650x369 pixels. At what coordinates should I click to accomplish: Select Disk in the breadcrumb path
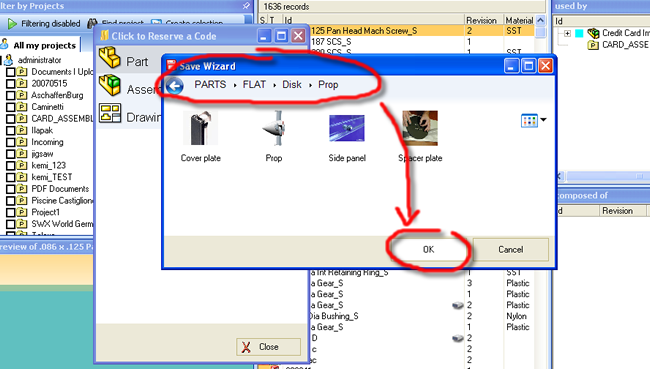pos(292,85)
